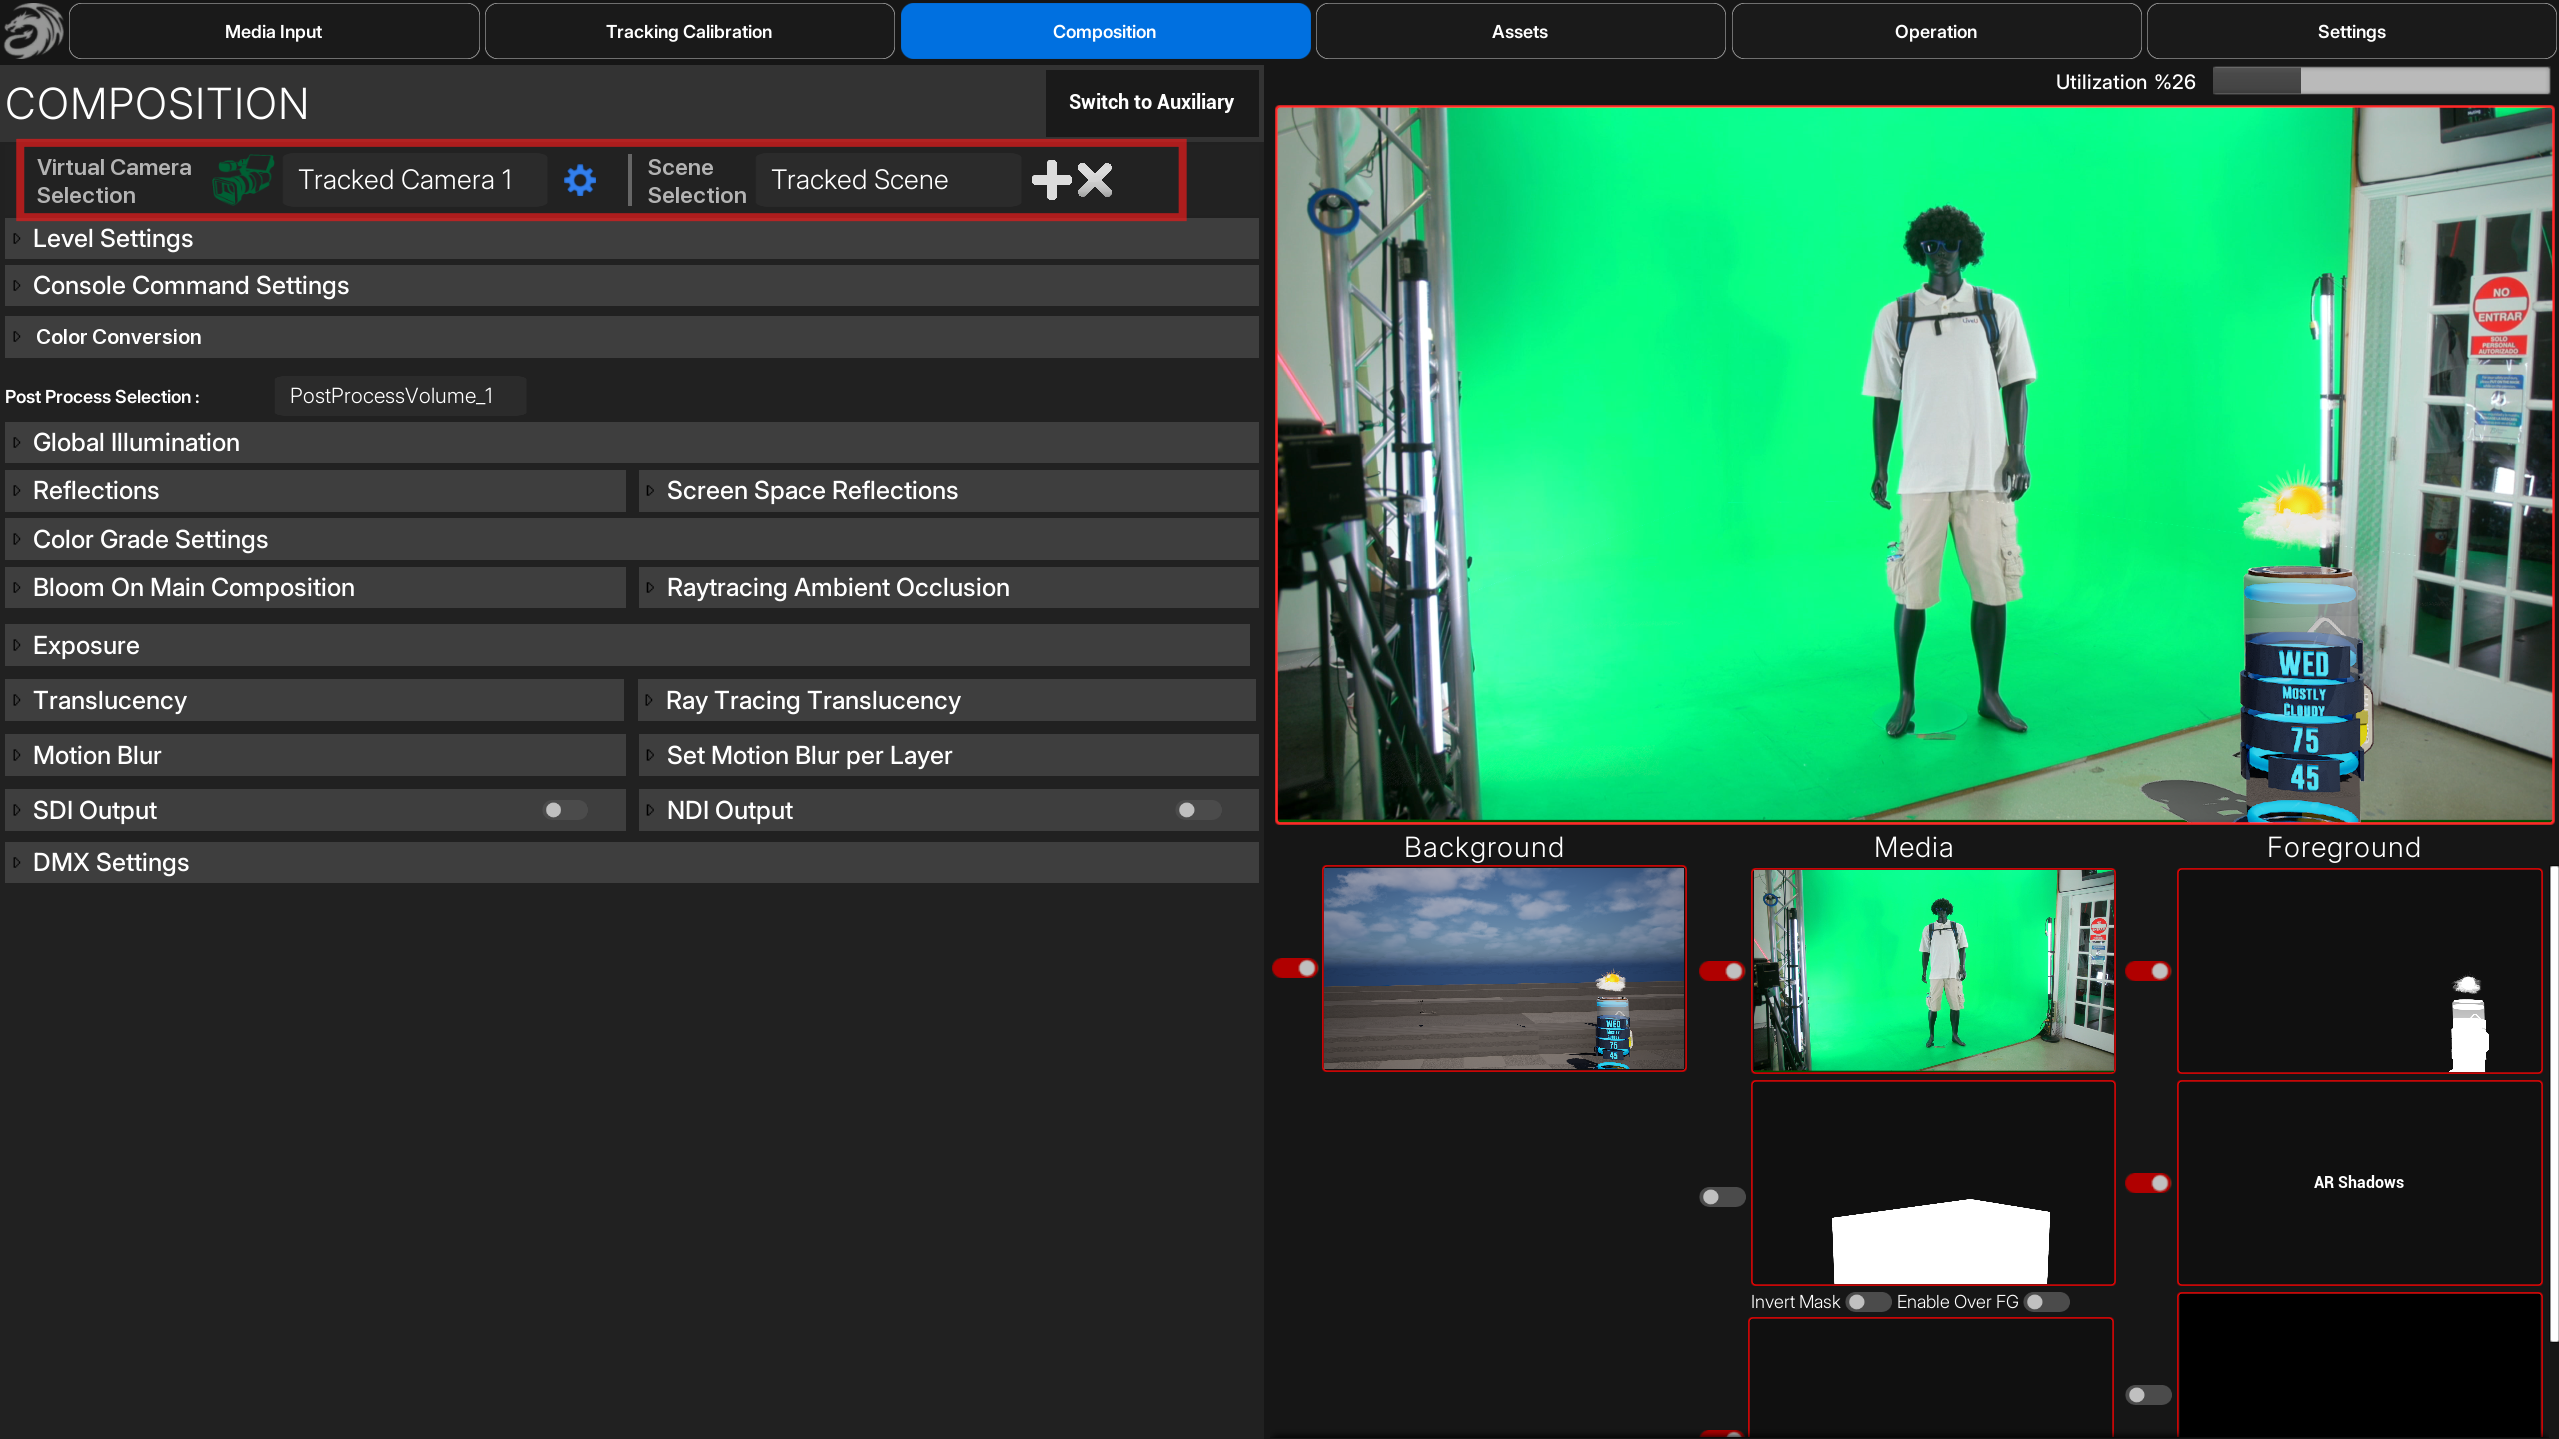Click the green virtual camera icon
This screenshot has width=2559, height=1439.
point(242,180)
